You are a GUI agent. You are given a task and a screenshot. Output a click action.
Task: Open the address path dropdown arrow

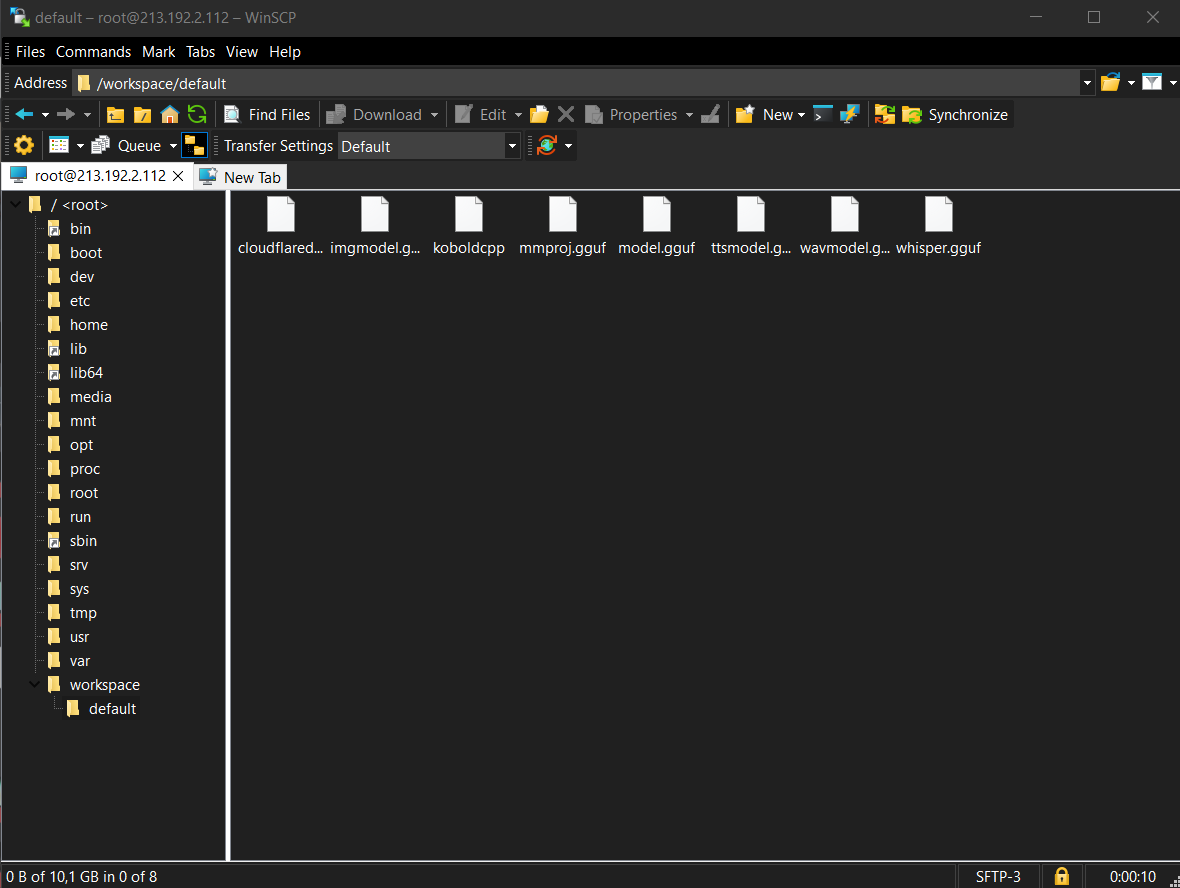[x=1087, y=83]
